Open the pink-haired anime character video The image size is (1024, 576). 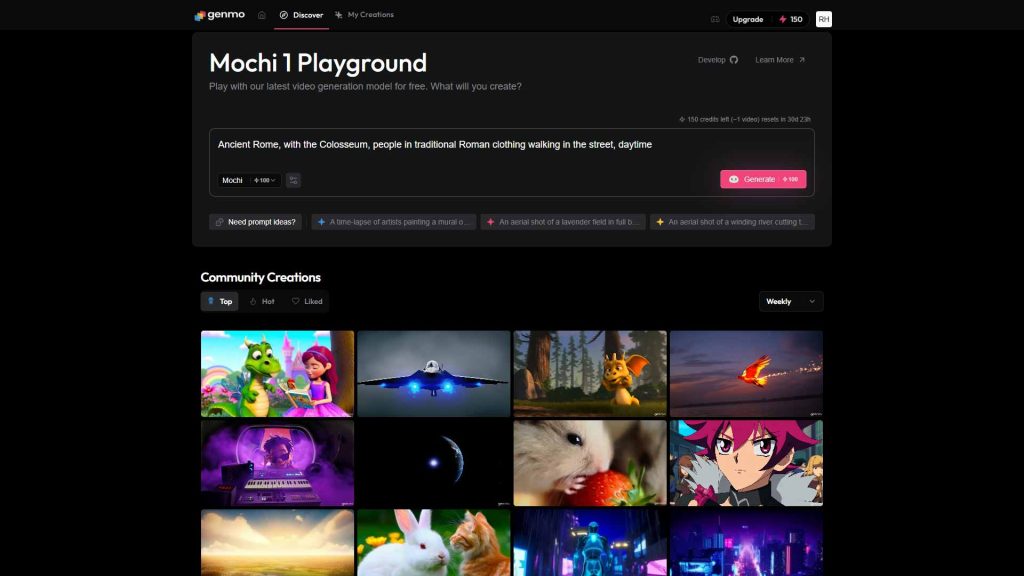(746, 463)
